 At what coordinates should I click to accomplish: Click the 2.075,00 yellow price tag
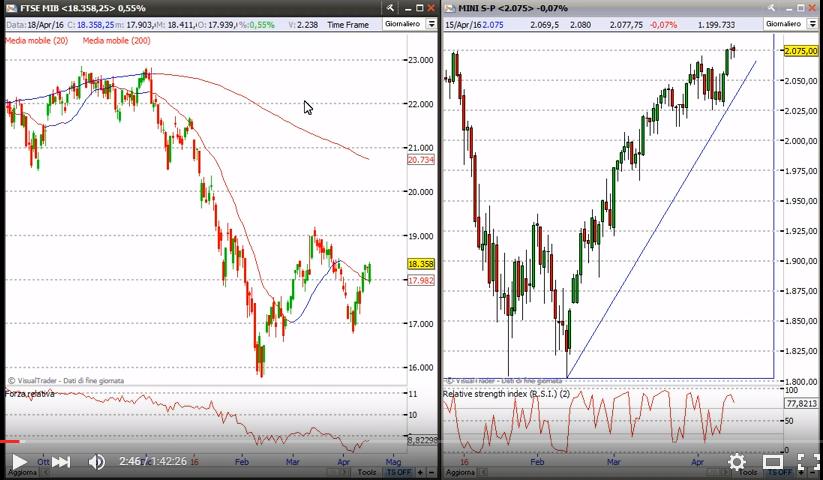(801, 51)
